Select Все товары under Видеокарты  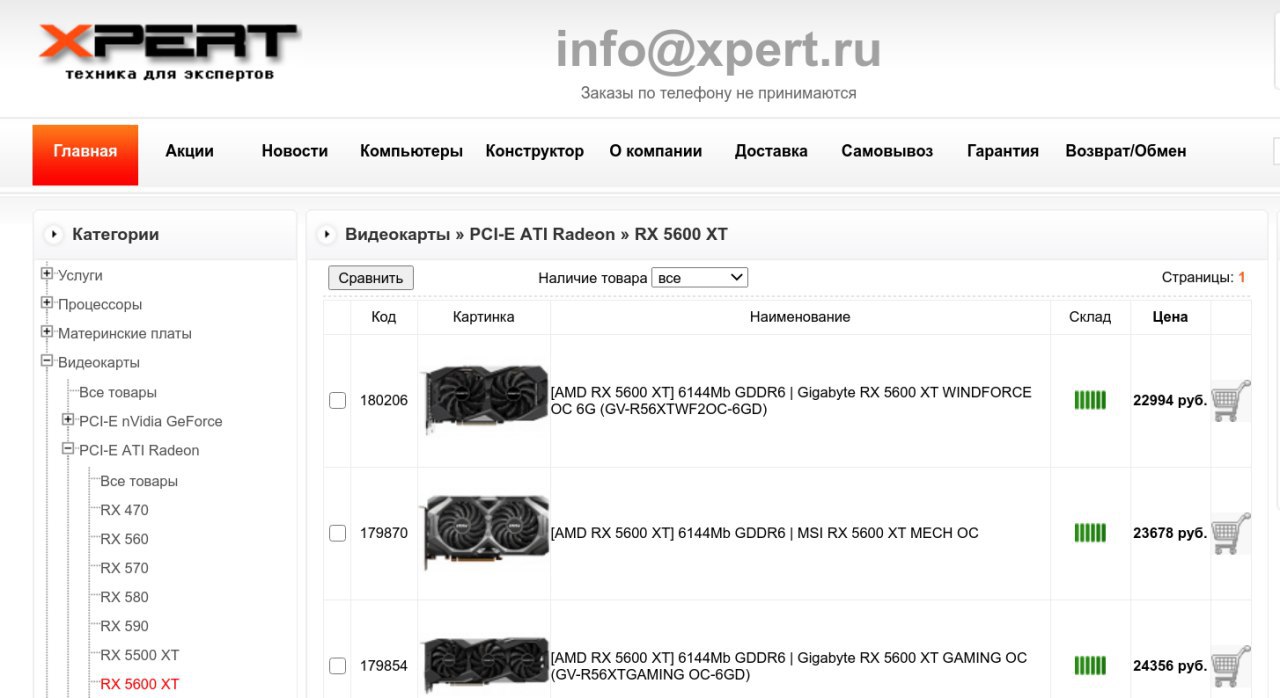(118, 392)
